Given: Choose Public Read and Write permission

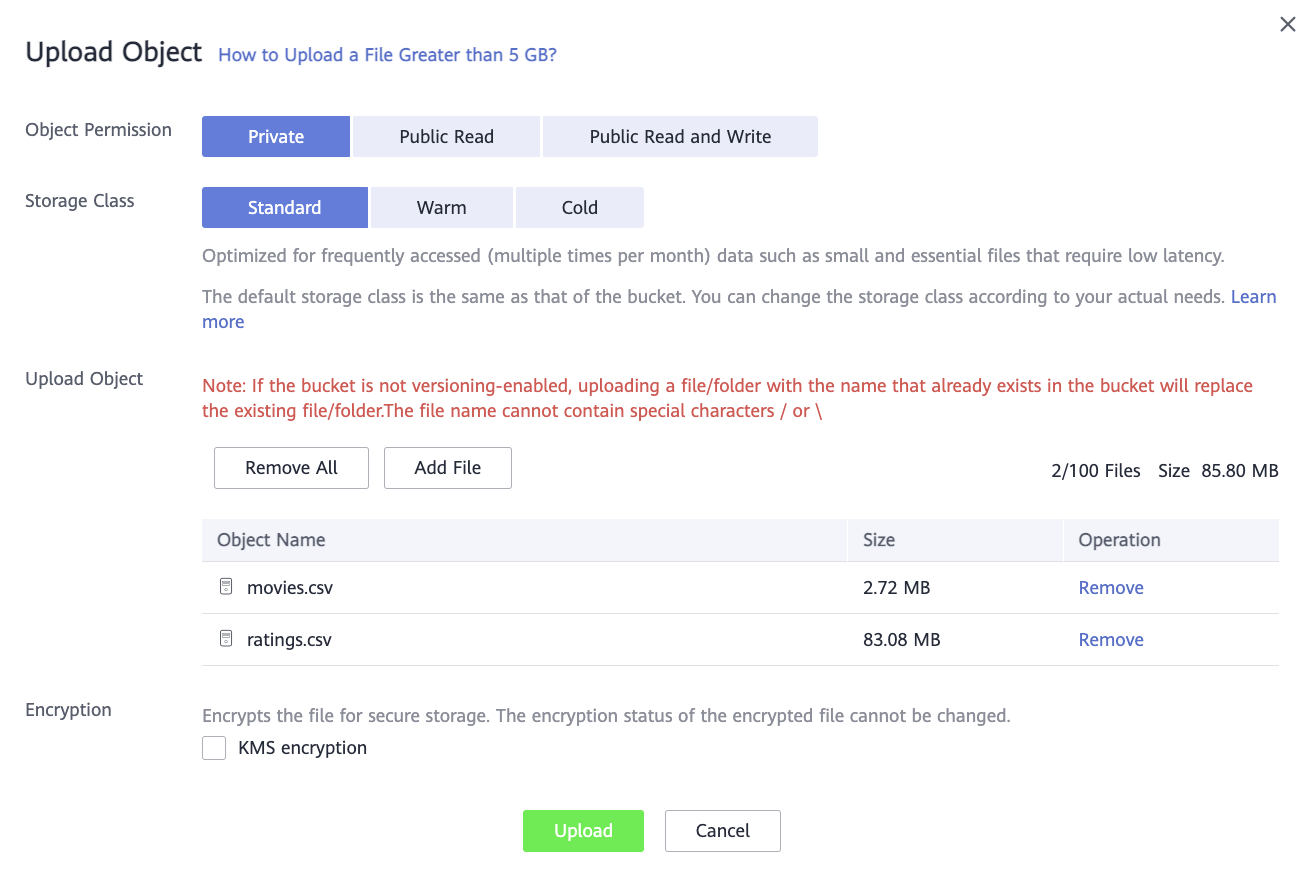Looking at the screenshot, I should click(x=680, y=137).
